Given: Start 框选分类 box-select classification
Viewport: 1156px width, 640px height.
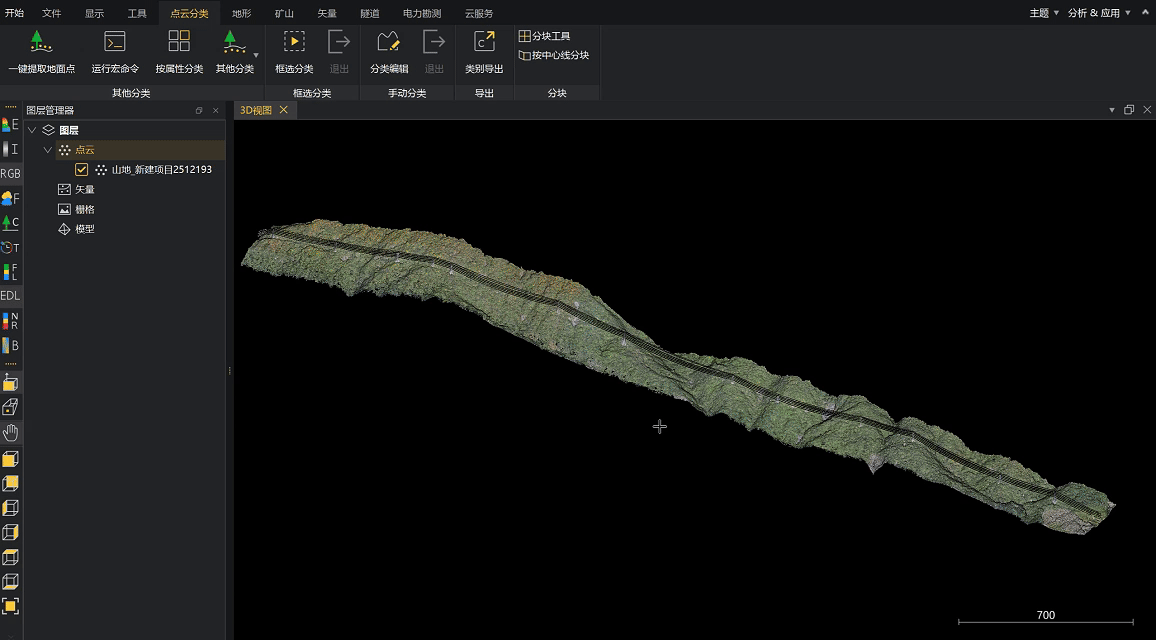Looking at the screenshot, I should coord(294,42).
